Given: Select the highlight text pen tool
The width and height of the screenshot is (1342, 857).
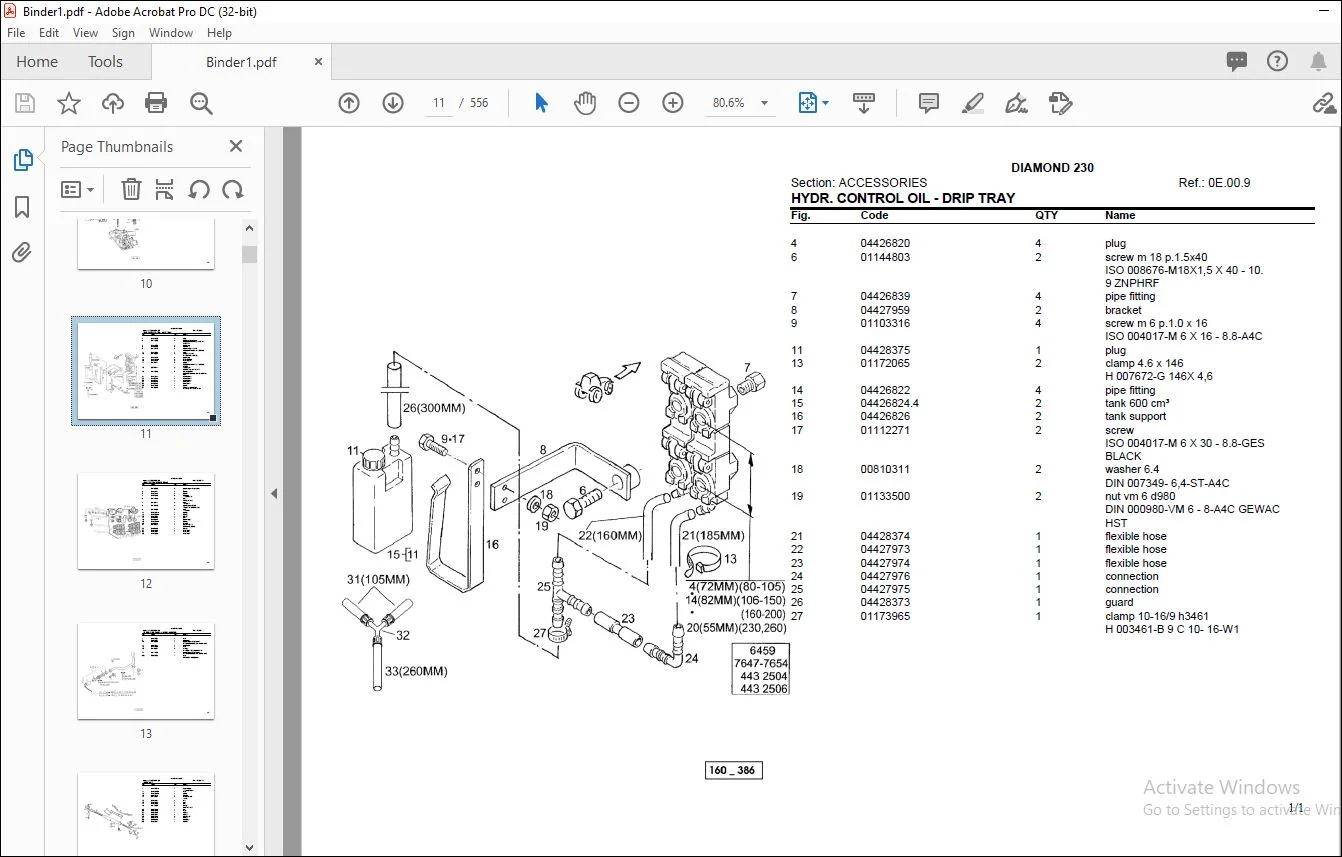Looking at the screenshot, I should pos(972,103).
